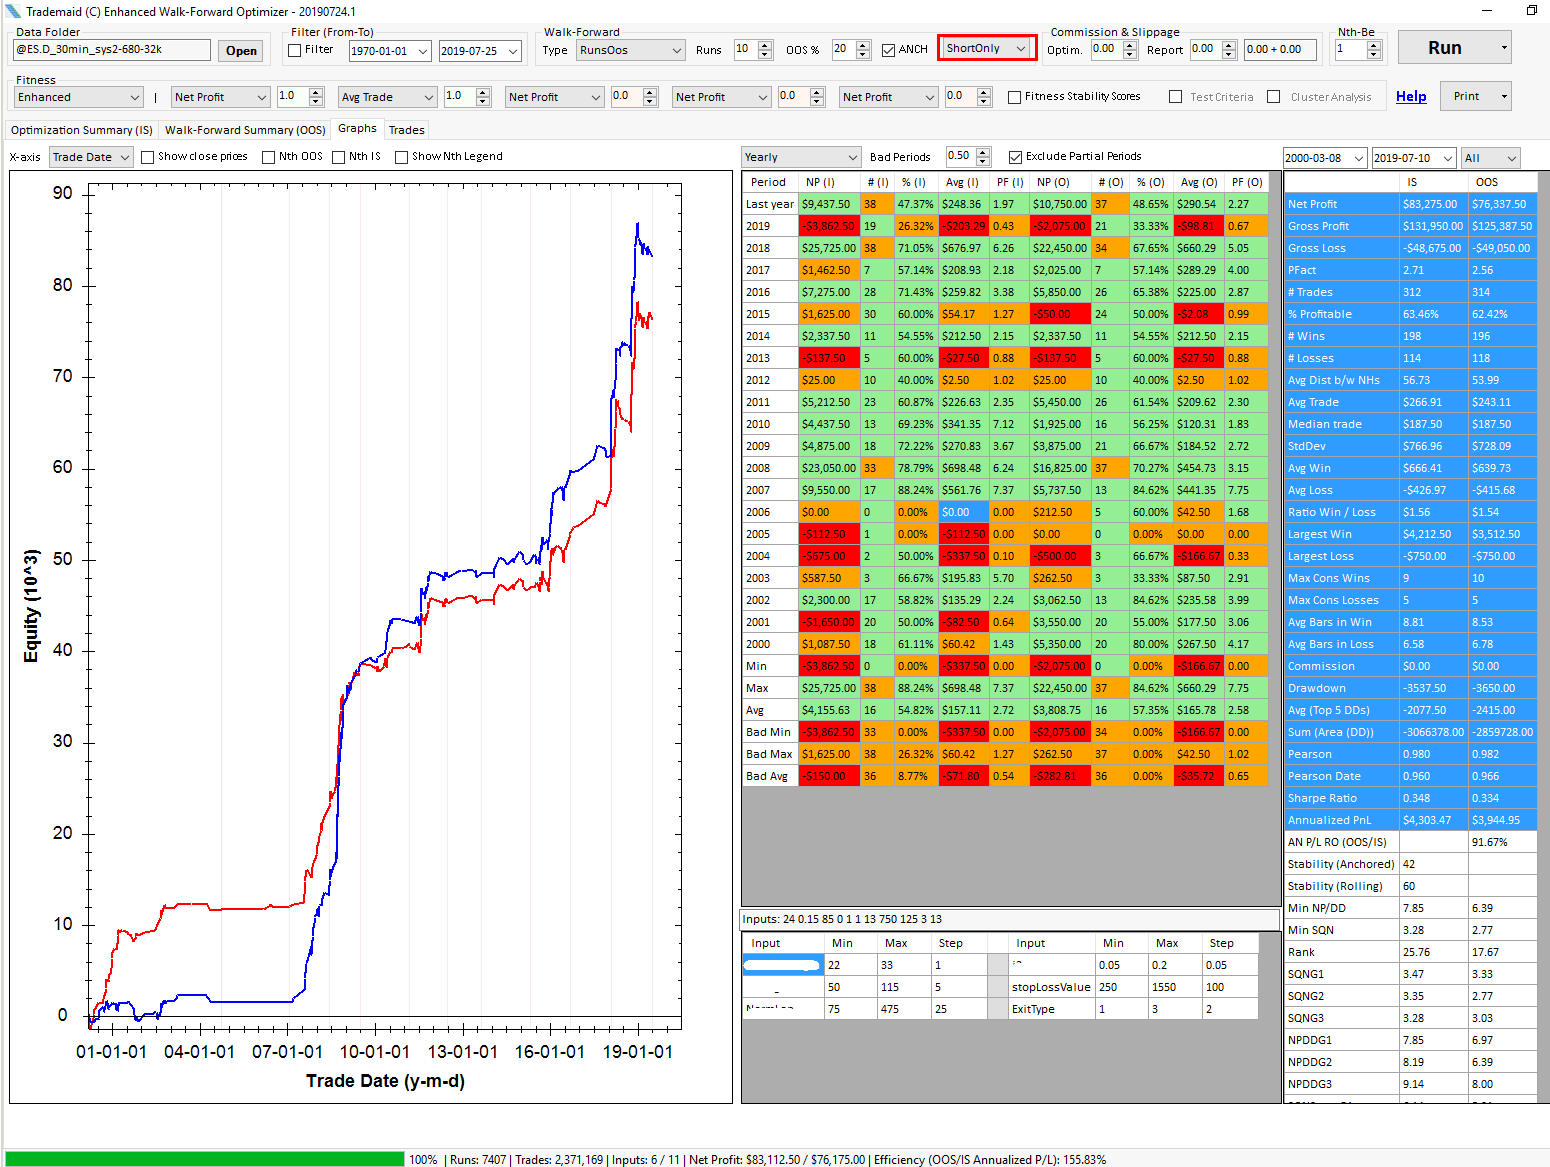Increase the Bad Periods spinner value
This screenshot has width=1550, height=1167.
[983, 152]
